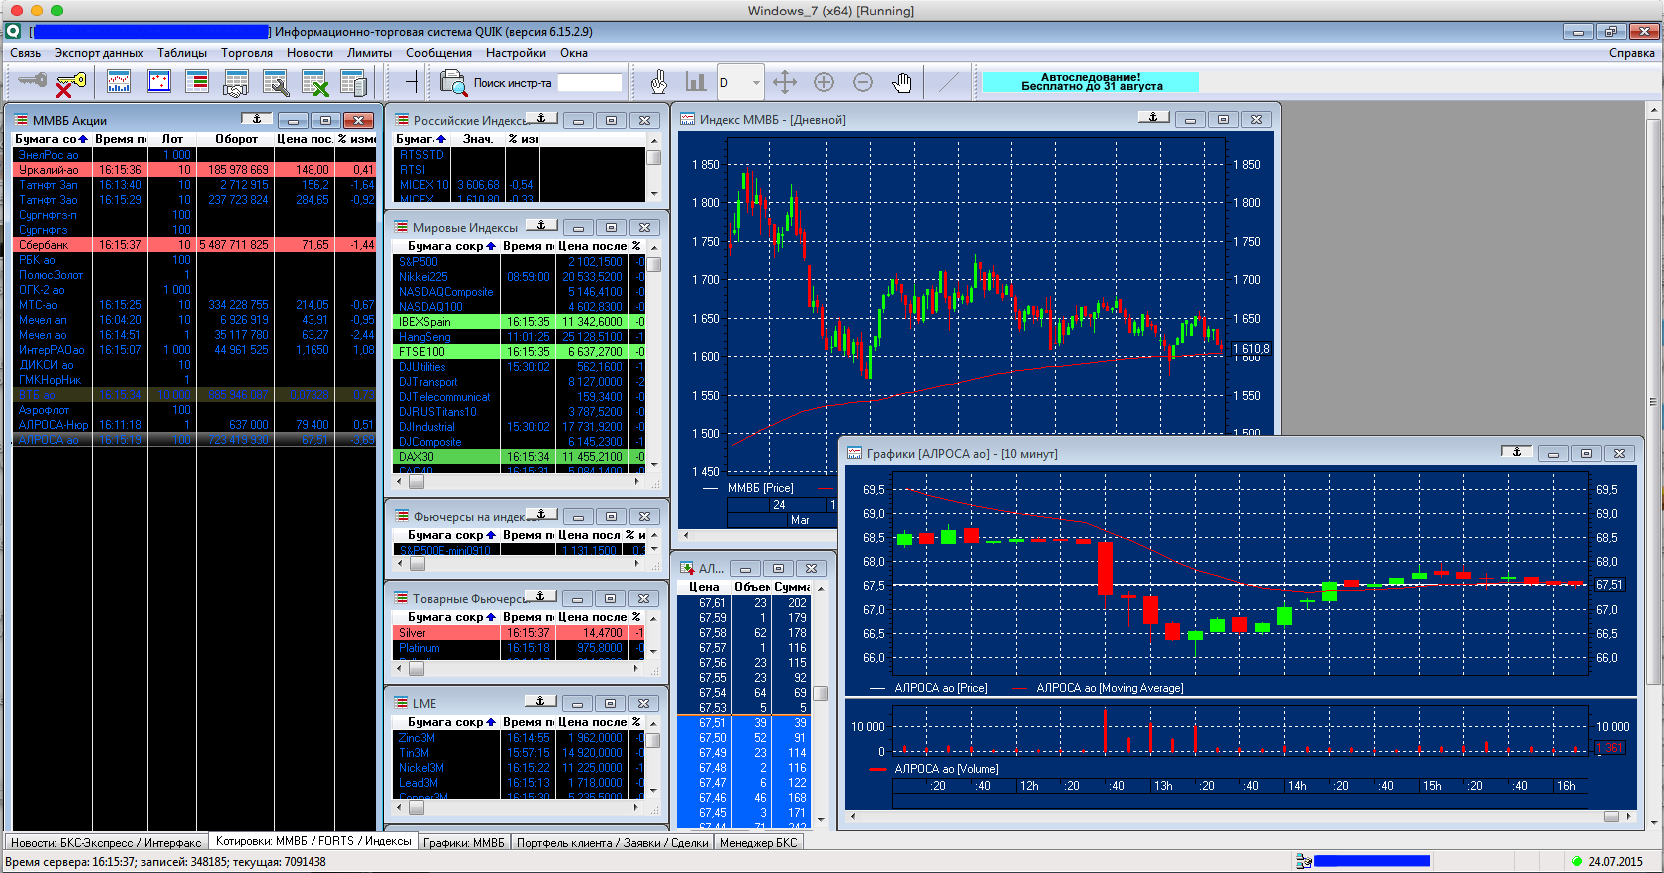Click the Мировые Индексы window title icon

pyautogui.click(x=401, y=227)
